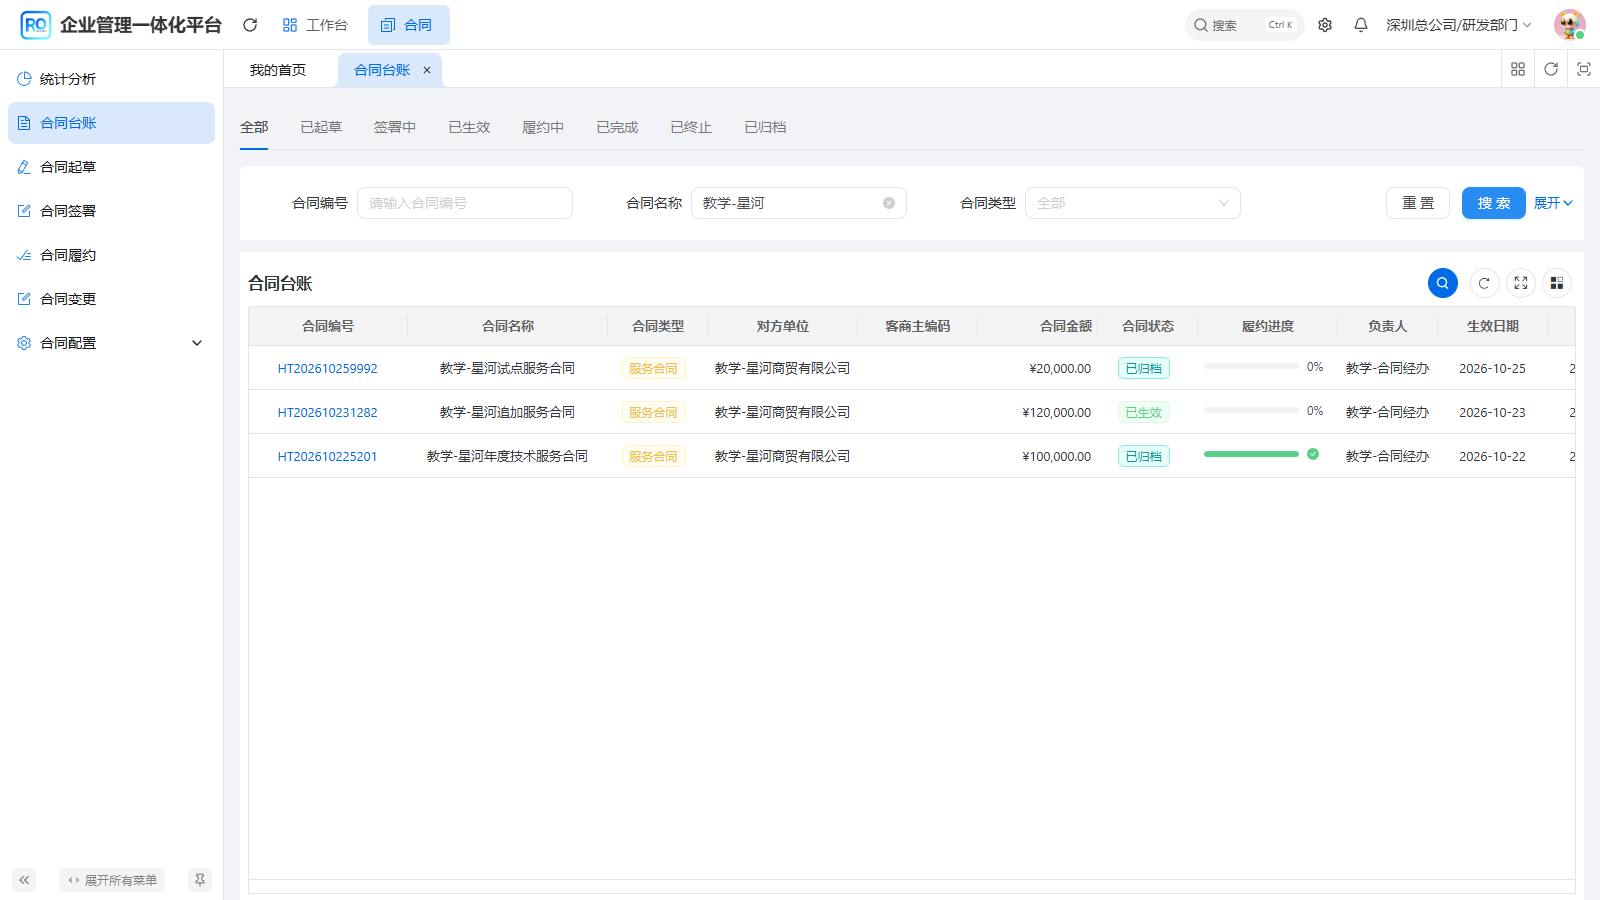The height and width of the screenshot is (900, 1600).
Task: Click the table fullscreen expand icon
Action: click(x=1521, y=283)
